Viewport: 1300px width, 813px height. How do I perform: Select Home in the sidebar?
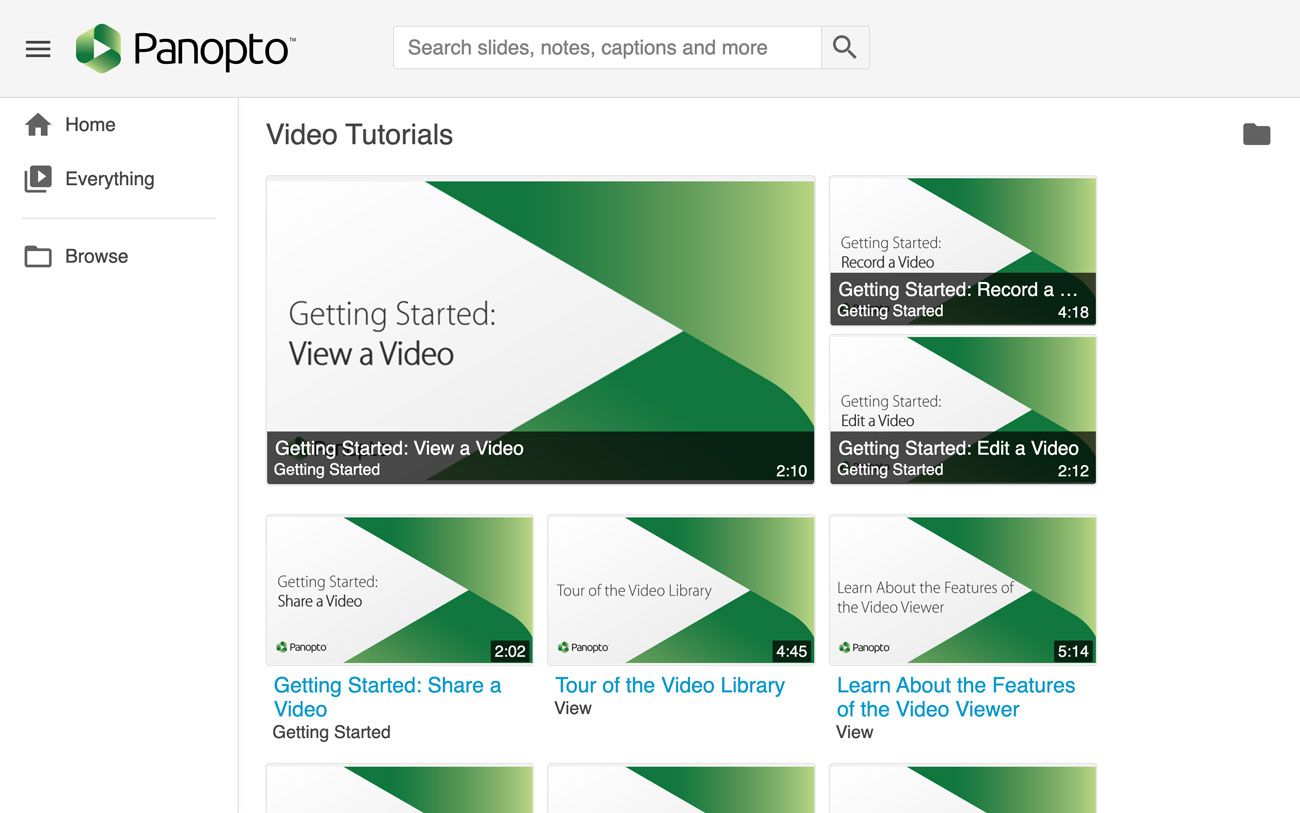[90, 125]
